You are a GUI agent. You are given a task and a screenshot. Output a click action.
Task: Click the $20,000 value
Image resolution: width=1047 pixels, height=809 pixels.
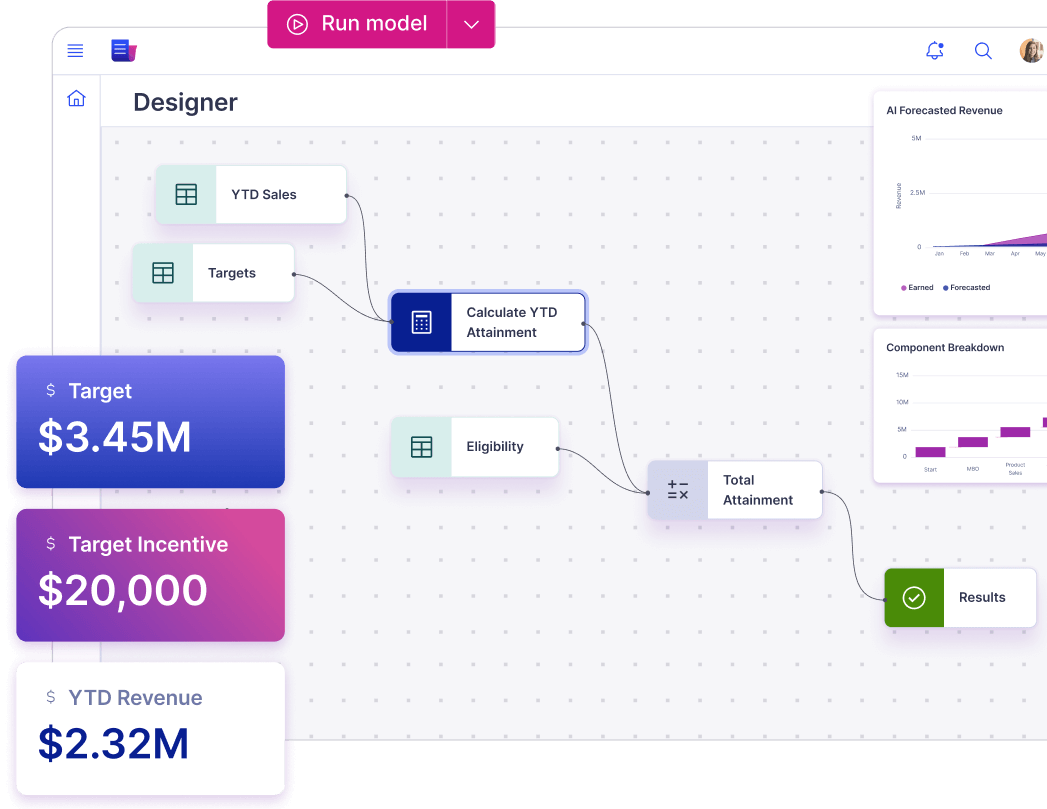coord(123,591)
